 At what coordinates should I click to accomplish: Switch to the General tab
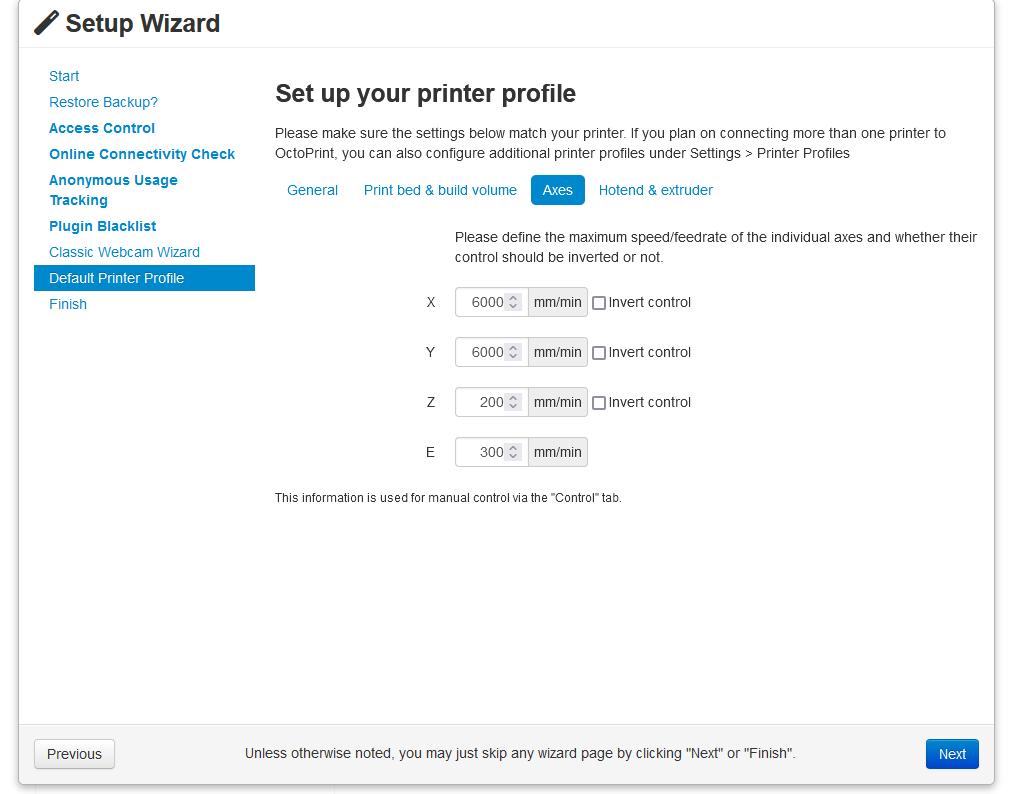tap(312, 190)
